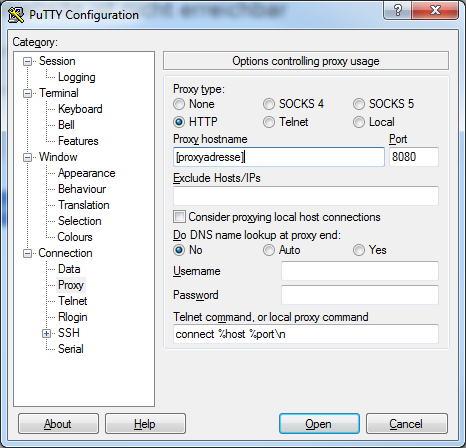This screenshot has height=448, width=466.
Task: Close the PuTTY Configuration window
Action: [435, 11]
